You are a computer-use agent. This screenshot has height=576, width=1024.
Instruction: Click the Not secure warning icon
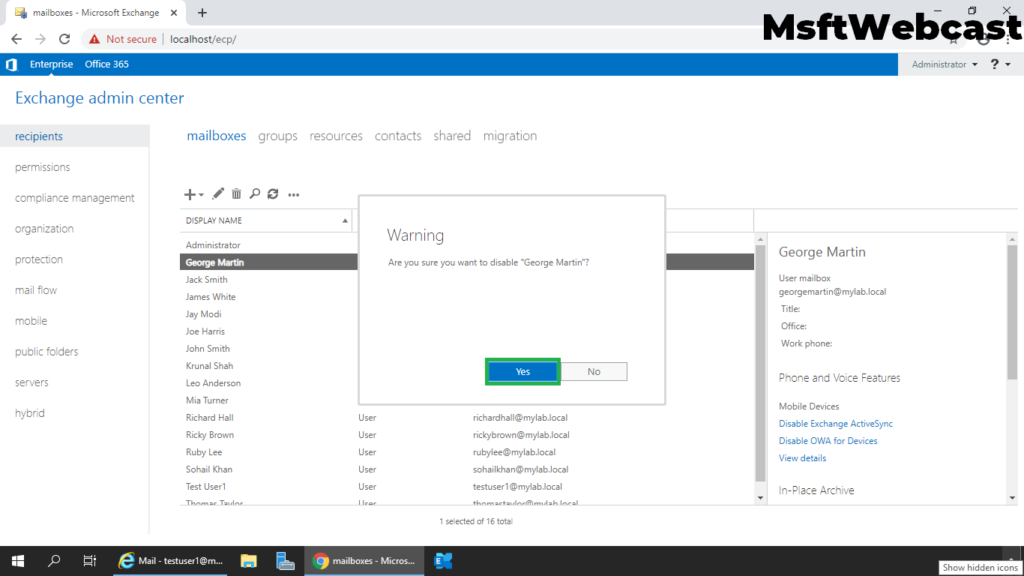95,39
